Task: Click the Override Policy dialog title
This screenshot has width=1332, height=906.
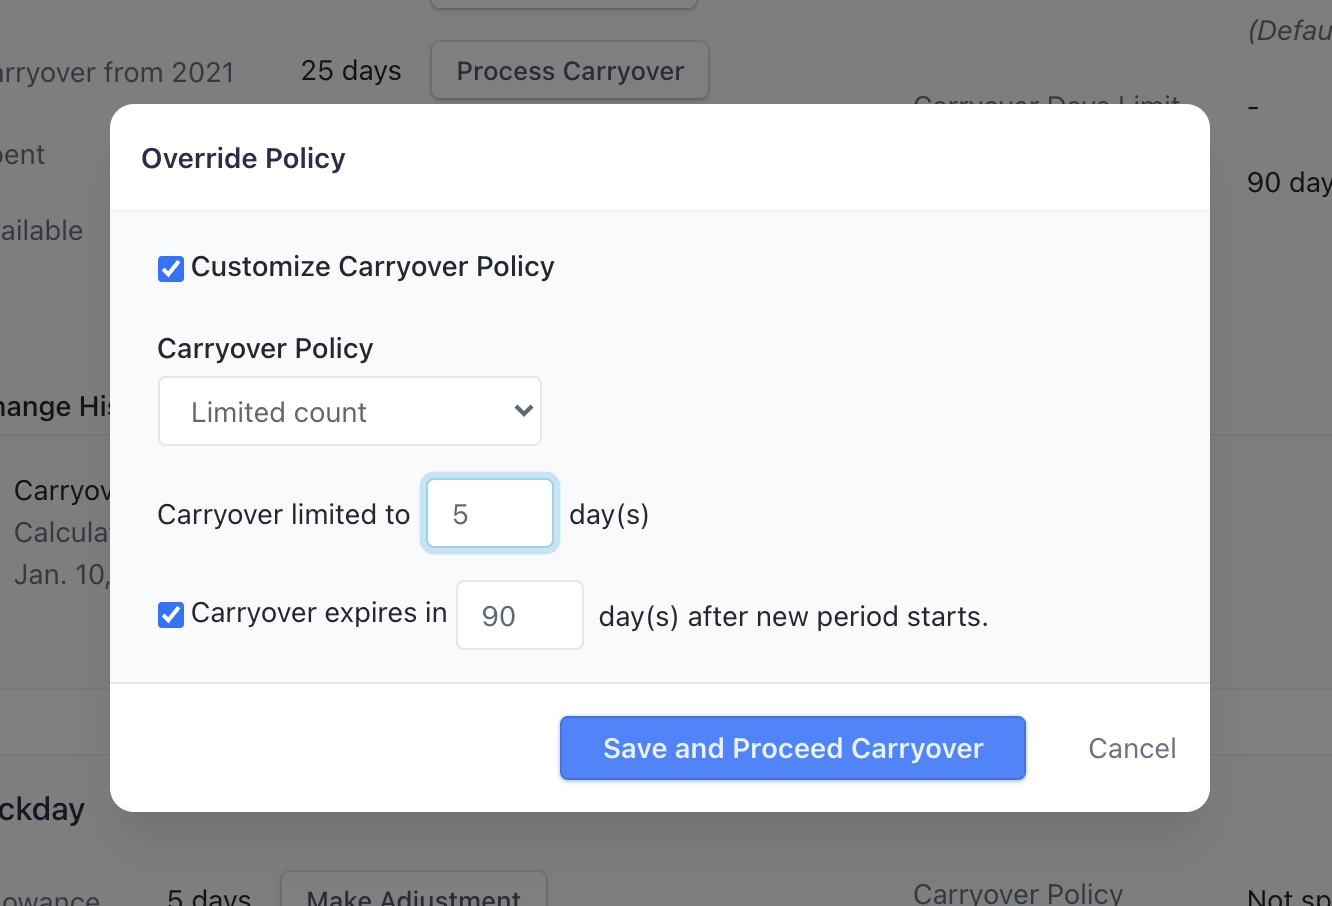Action: click(243, 158)
